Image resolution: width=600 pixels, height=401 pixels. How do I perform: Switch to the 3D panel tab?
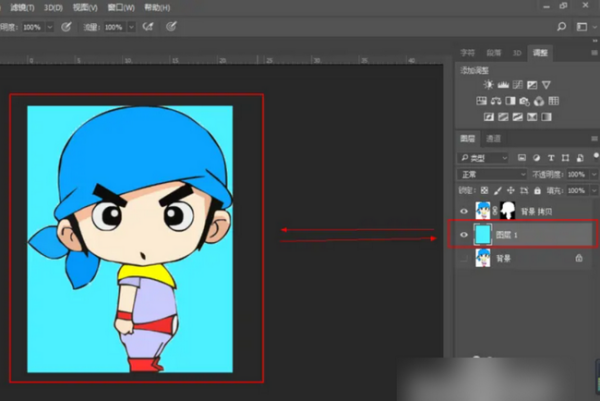517,53
